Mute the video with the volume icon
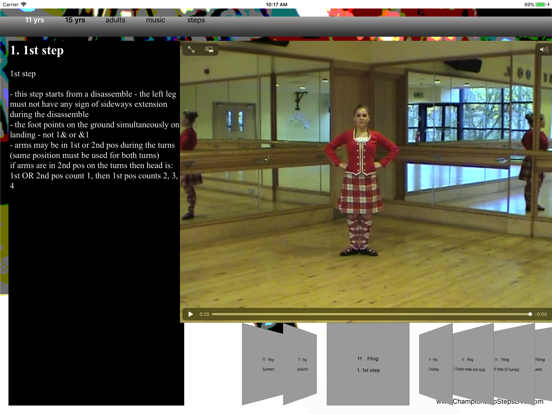 point(544,50)
